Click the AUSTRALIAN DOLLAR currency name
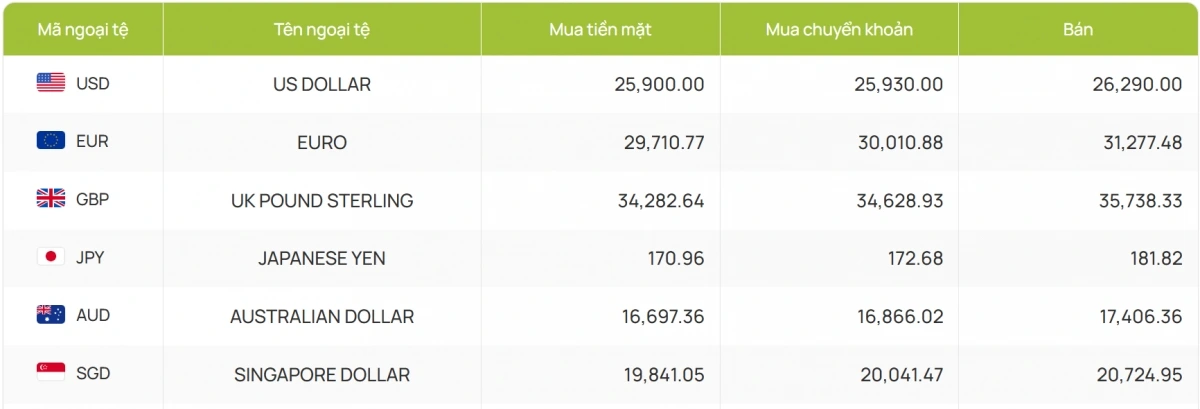The width and height of the screenshot is (1200, 409). point(322,316)
